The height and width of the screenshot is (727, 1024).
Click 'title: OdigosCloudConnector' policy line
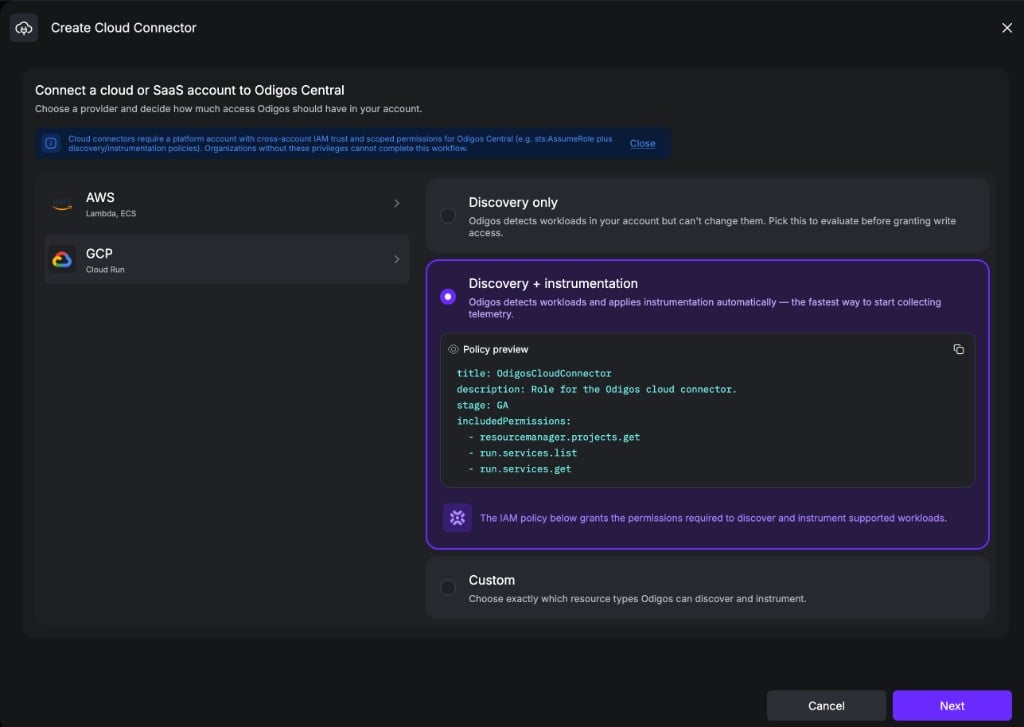[534, 374]
